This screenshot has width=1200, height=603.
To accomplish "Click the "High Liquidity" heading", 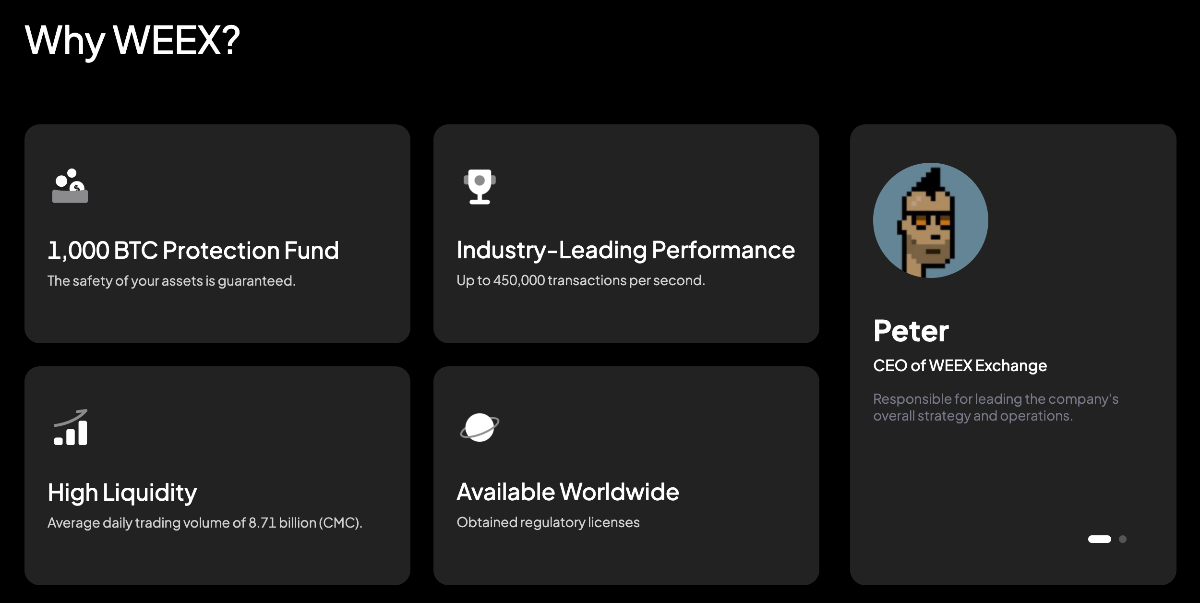I will tap(122, 492).
